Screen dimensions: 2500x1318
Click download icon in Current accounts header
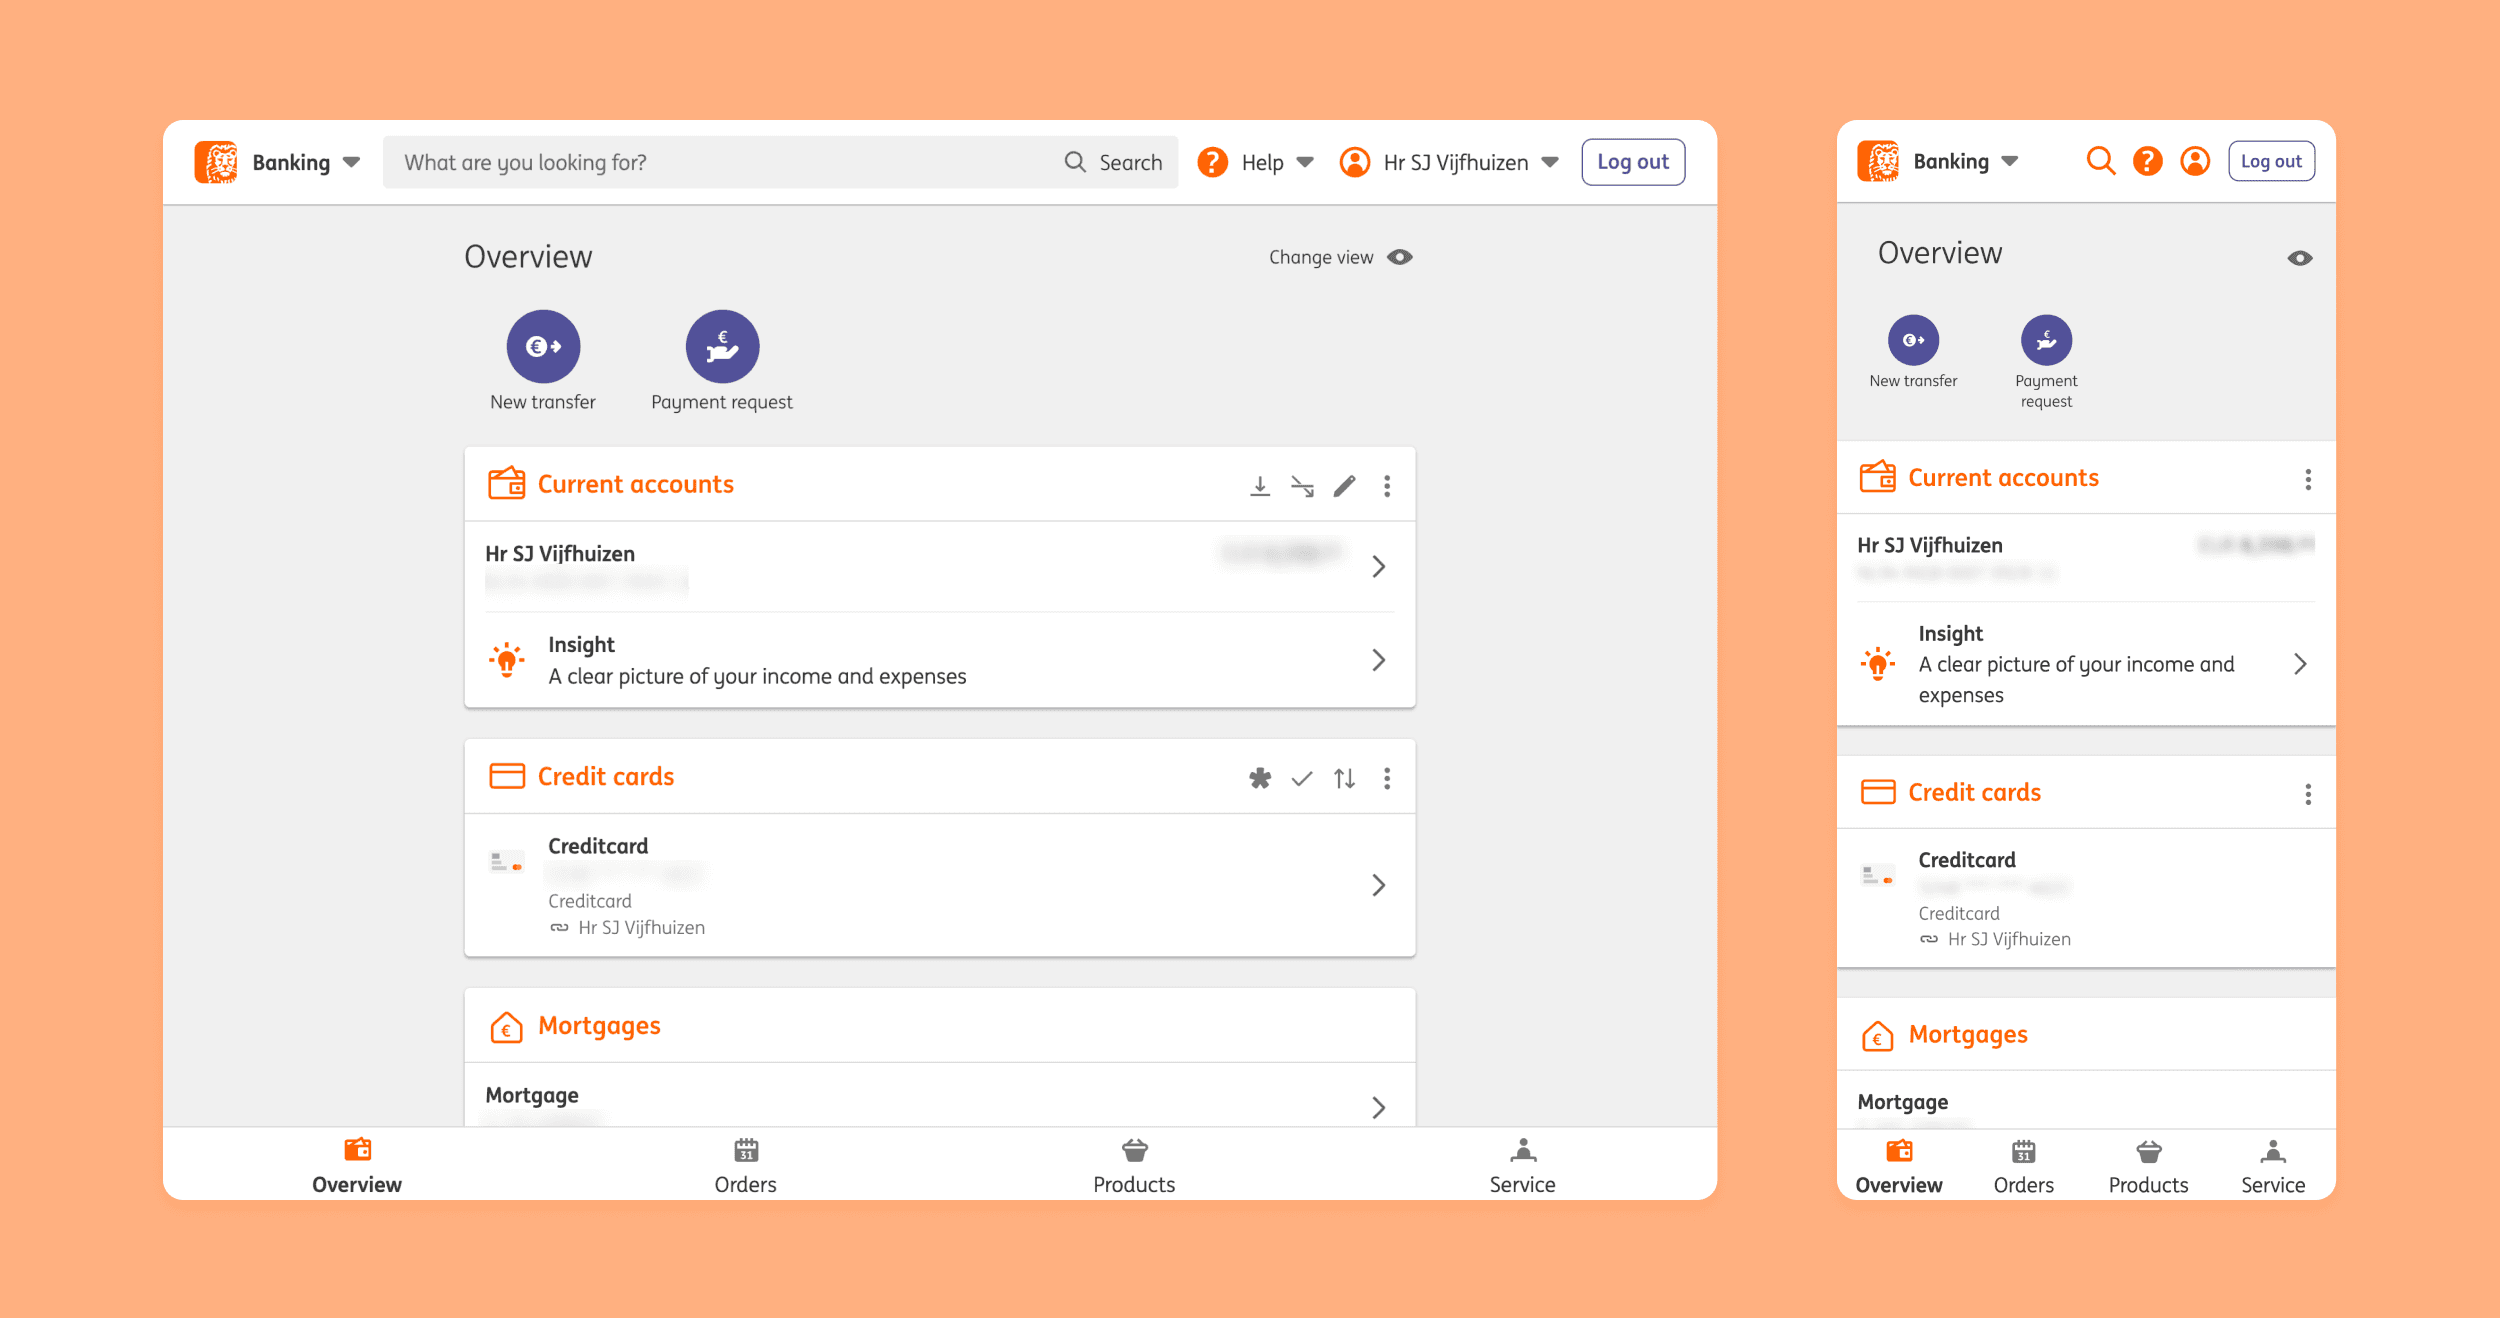tap(1260, 486)
